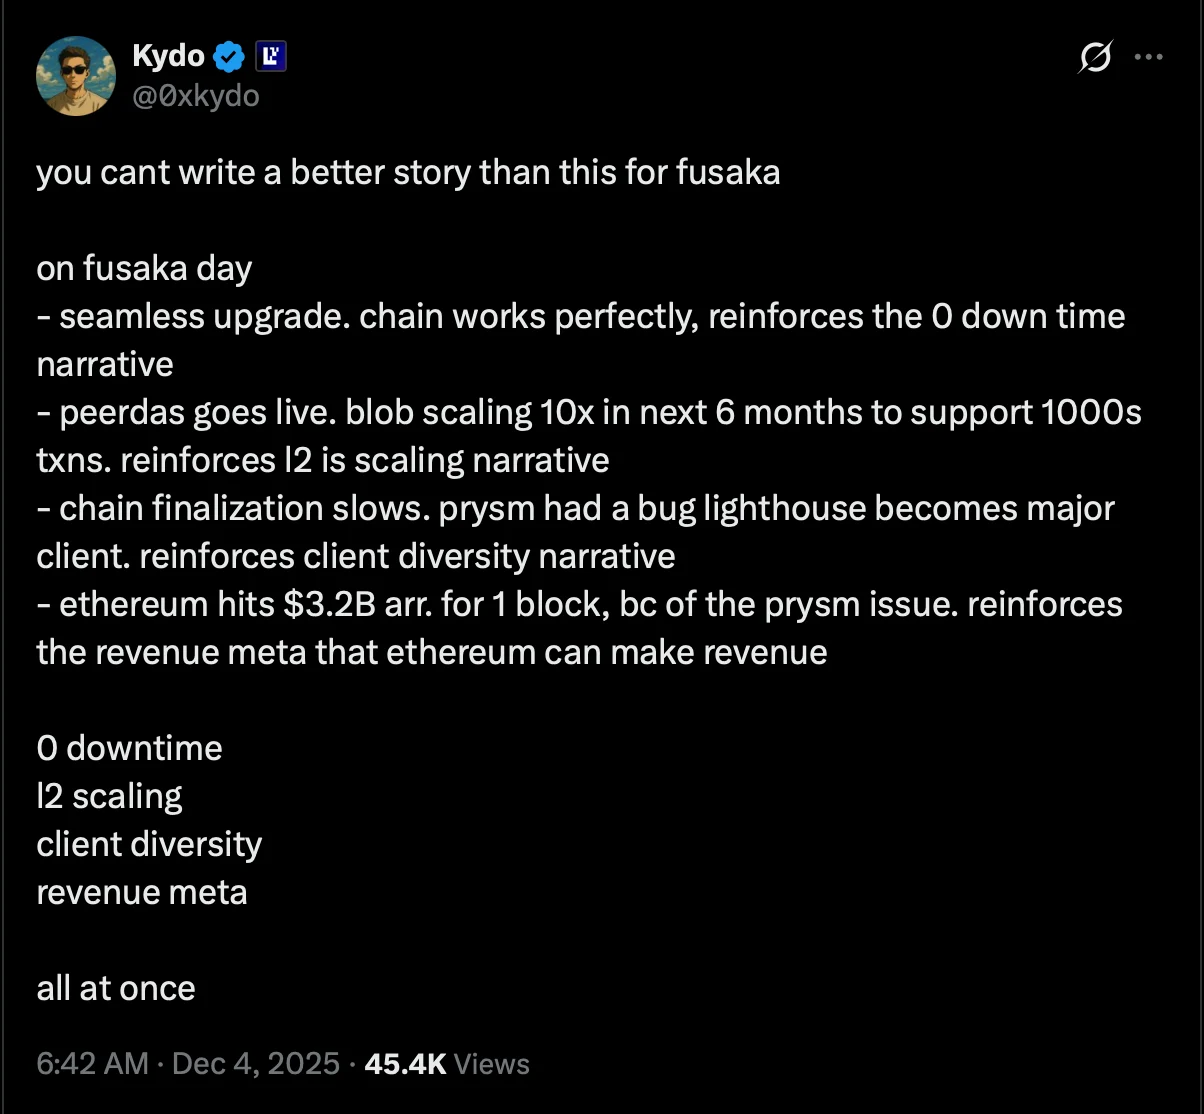Open Grok analysis via the slash icon
1204x1114 pixels.
1095,58
